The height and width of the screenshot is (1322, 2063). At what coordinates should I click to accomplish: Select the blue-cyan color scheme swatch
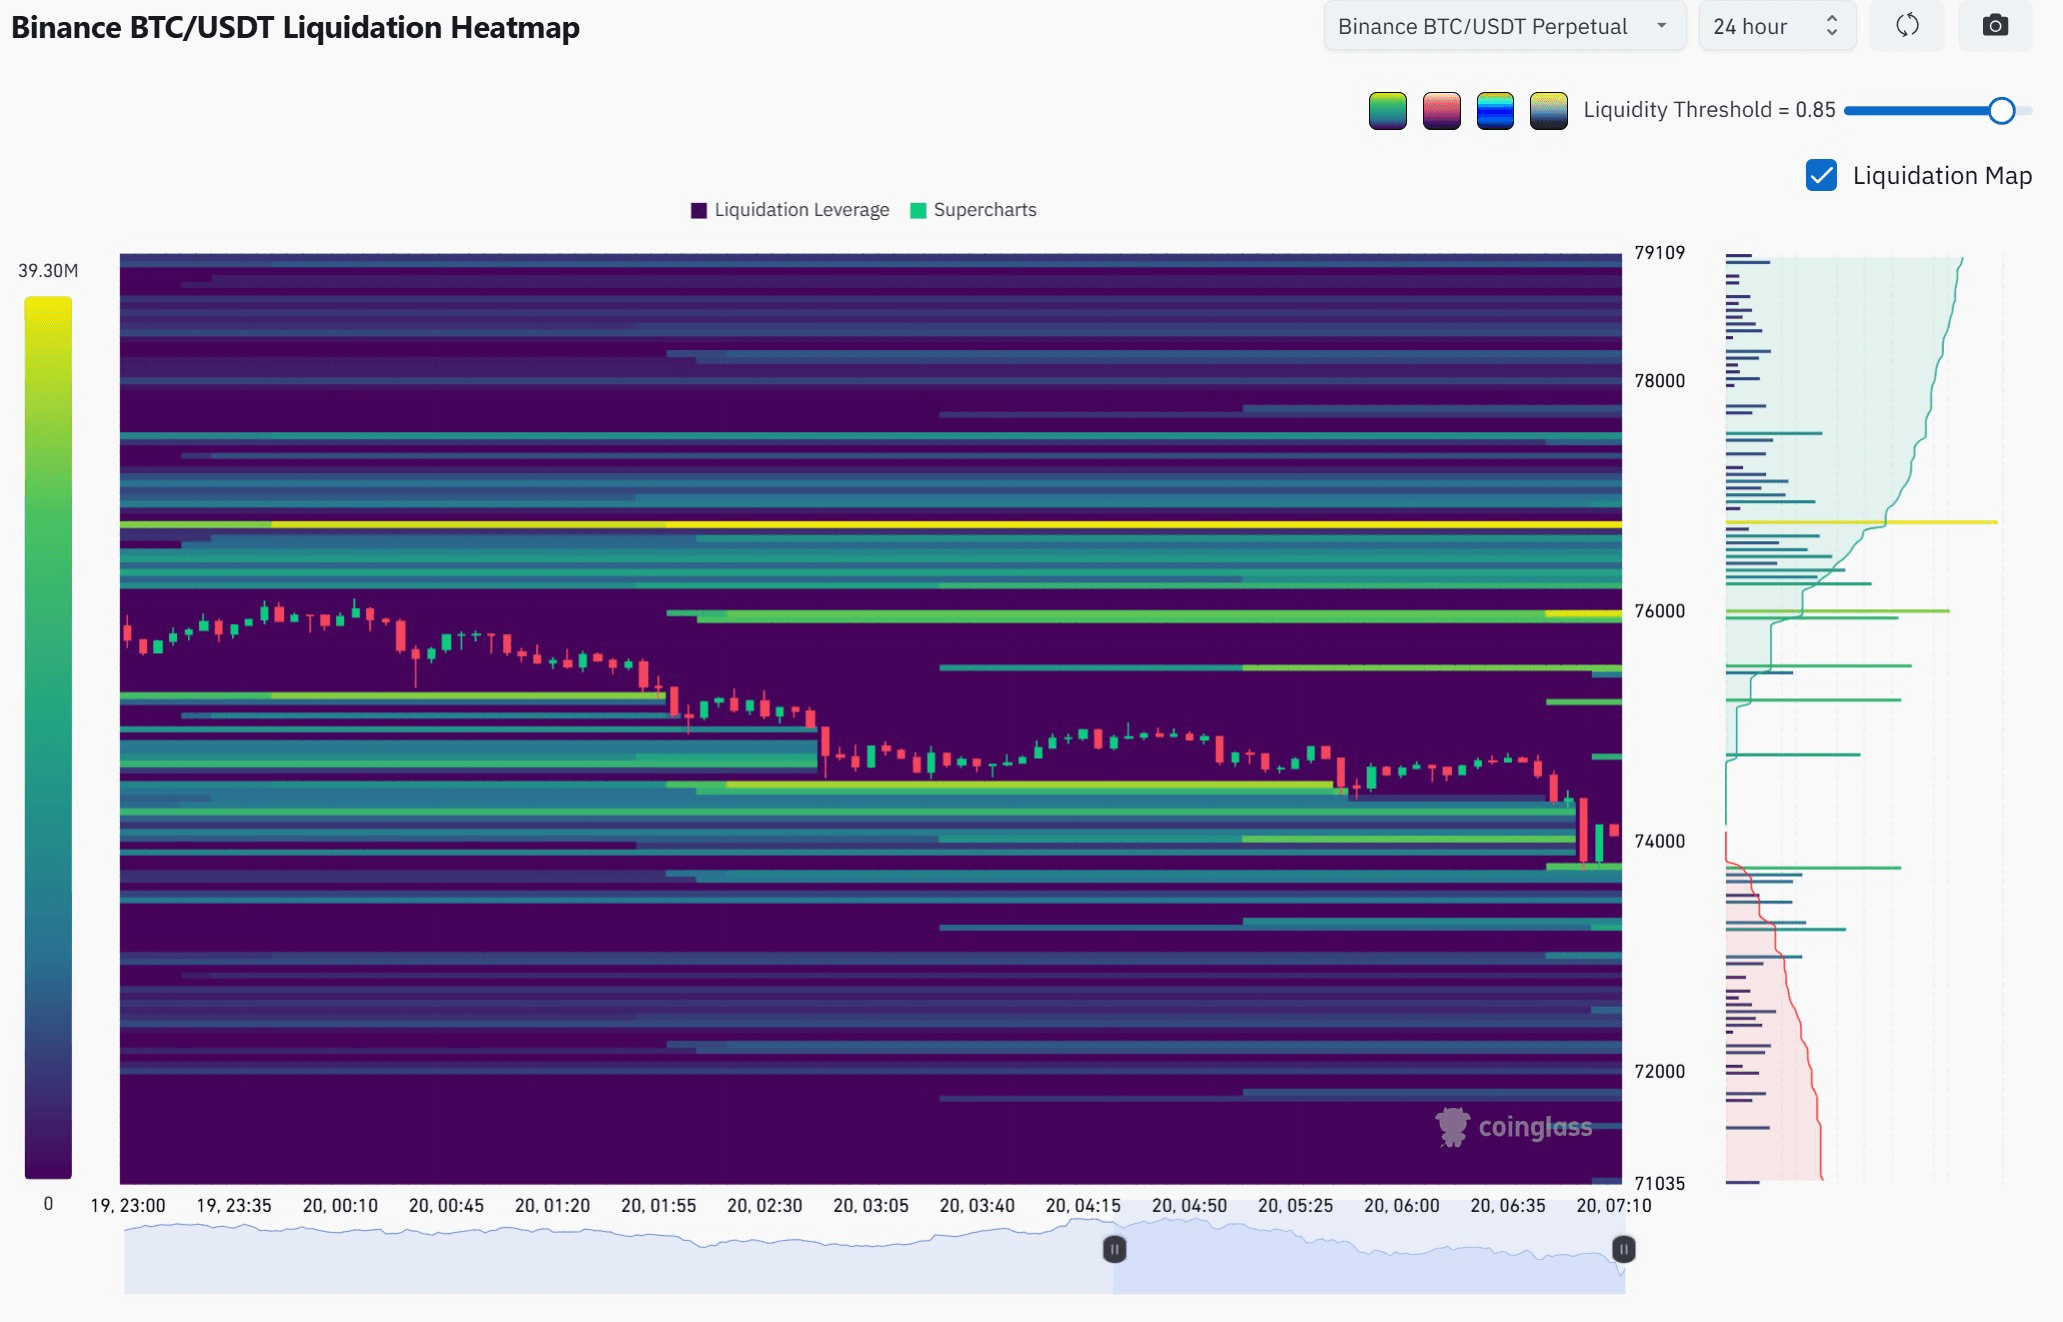coord(1495,111)
